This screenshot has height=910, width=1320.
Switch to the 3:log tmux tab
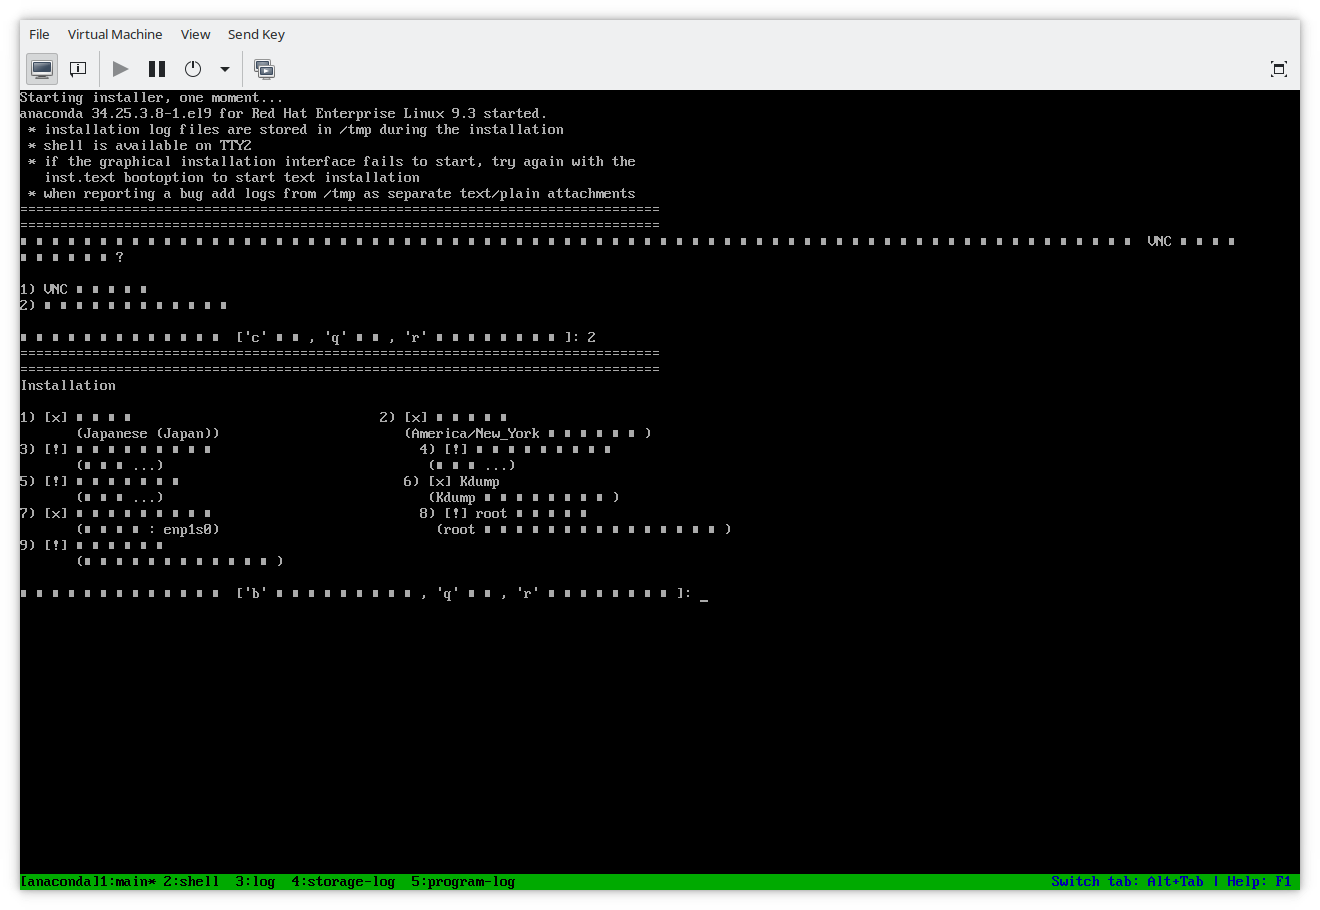255,882
